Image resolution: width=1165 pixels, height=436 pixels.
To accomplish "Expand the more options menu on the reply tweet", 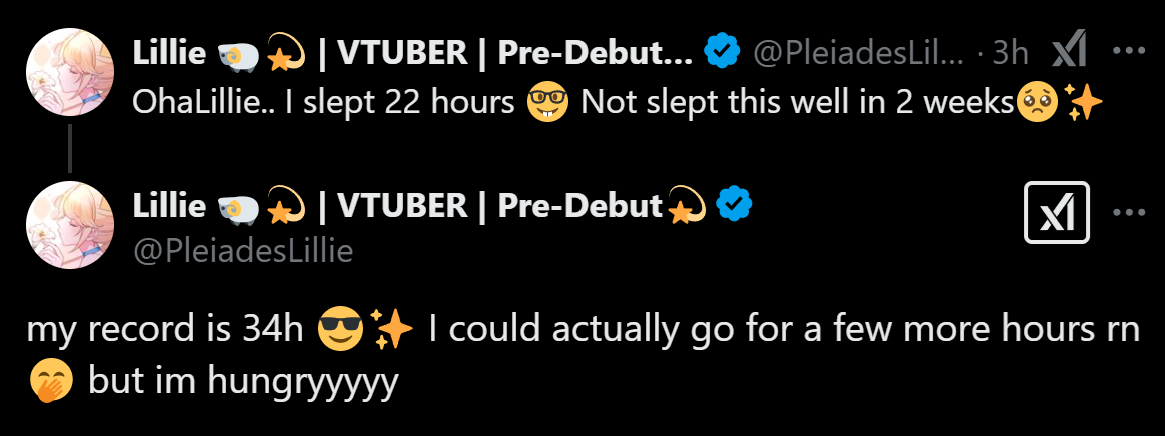I will pyautogui.click(x=1129, y=212).
